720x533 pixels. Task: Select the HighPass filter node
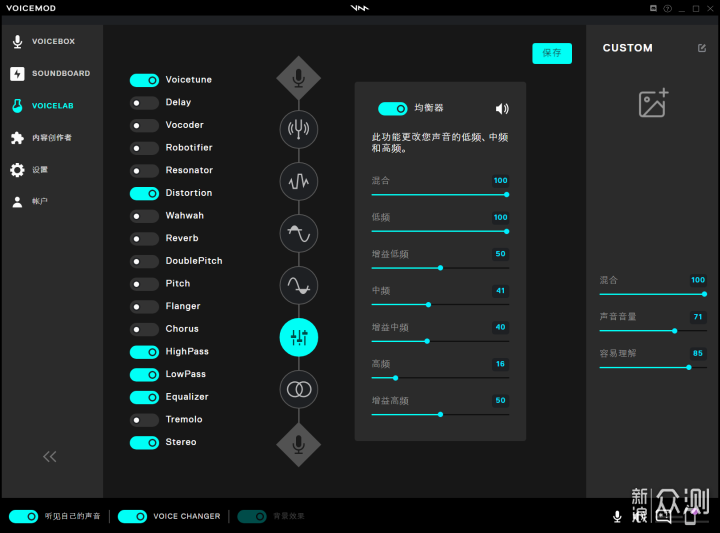pos(299,233)
